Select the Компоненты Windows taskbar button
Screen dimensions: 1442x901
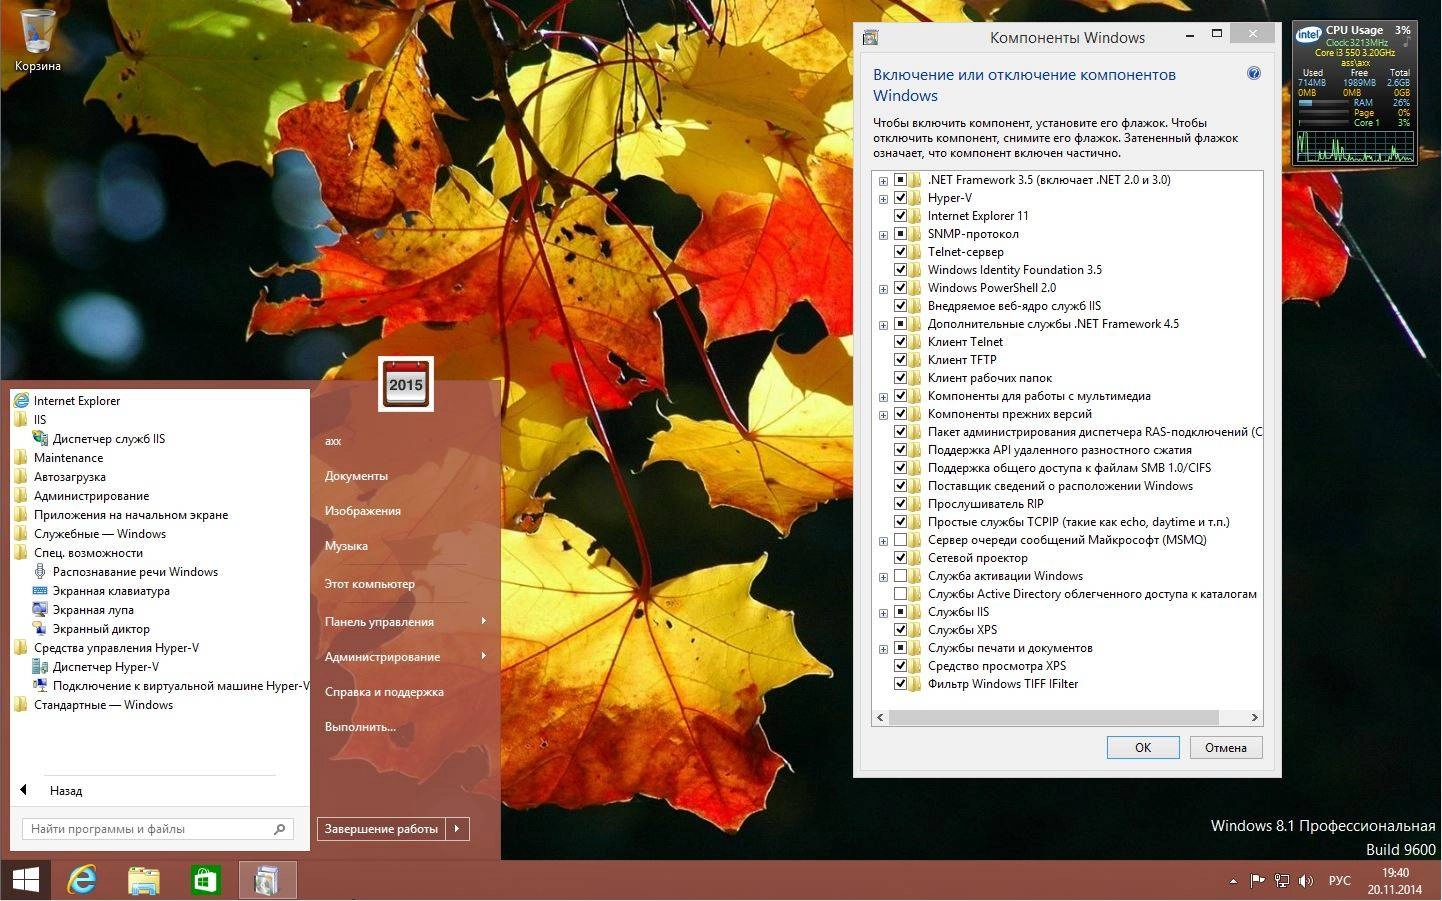click(x=267, y=880)
